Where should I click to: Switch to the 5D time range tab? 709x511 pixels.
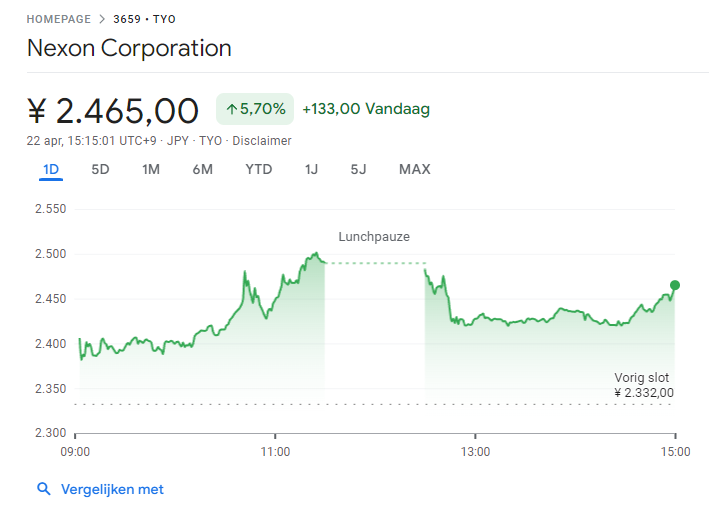click(x=100, y=169)
